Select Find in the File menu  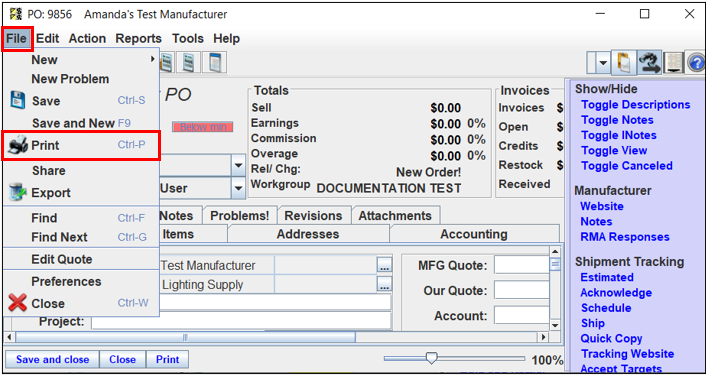pyautogui.click(x=81, y=218)
